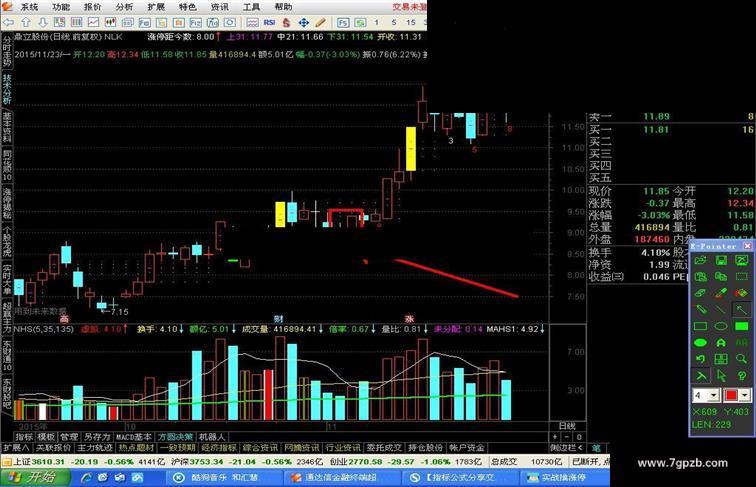
Task: Click the red dollar sign toolbar icon
Action: [286, 22]
